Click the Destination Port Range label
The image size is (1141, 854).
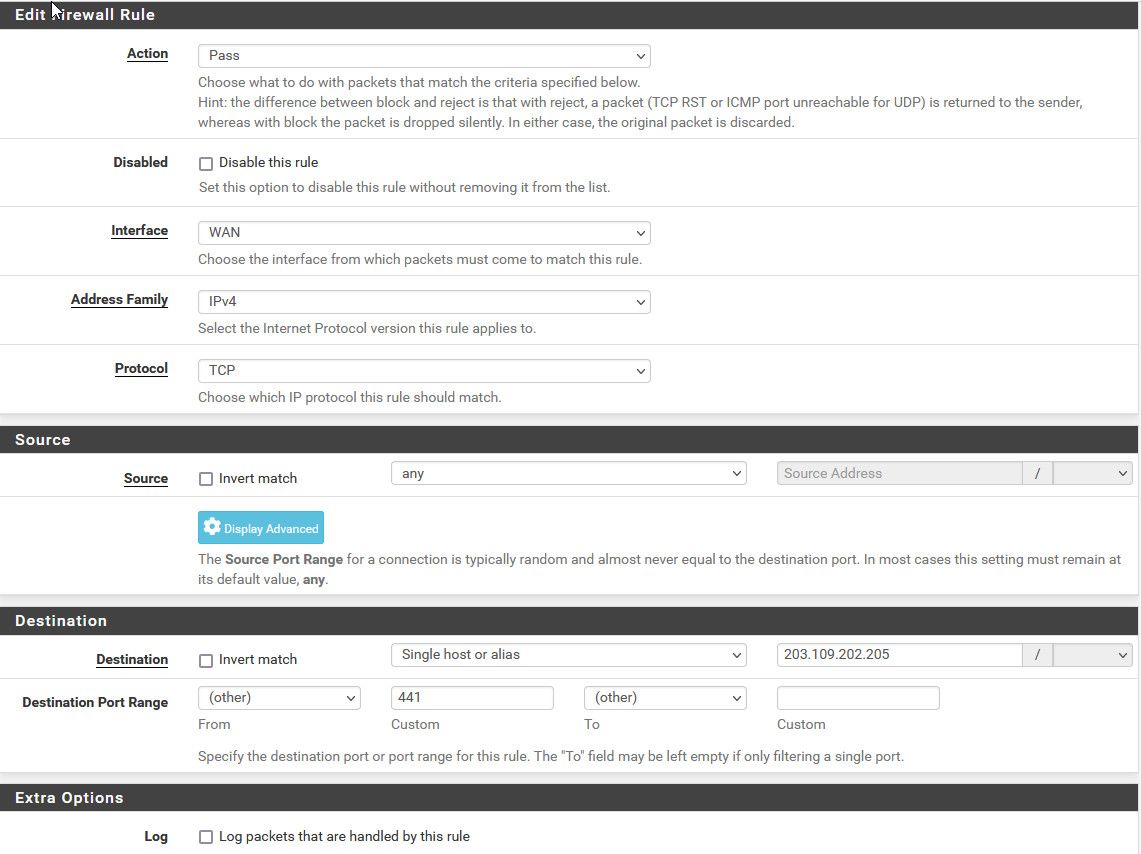pos(95,703)
